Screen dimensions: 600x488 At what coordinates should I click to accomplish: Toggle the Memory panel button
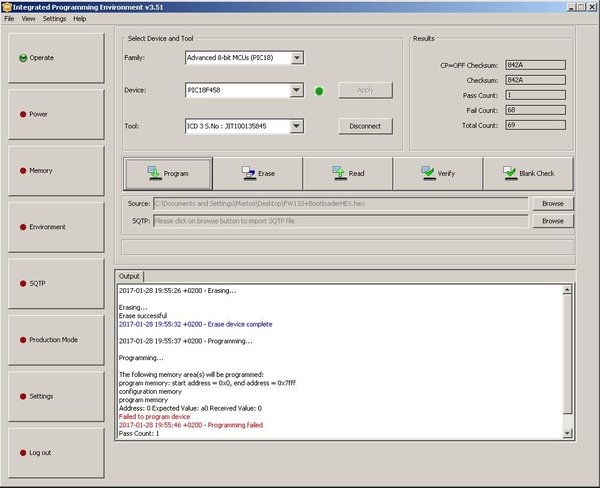(x=56, y=171)
